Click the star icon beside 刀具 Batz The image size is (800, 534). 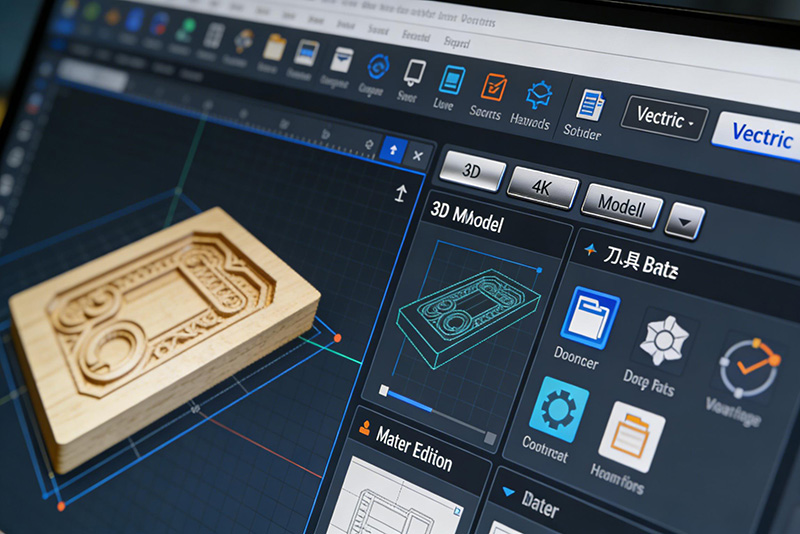point(590,249)
